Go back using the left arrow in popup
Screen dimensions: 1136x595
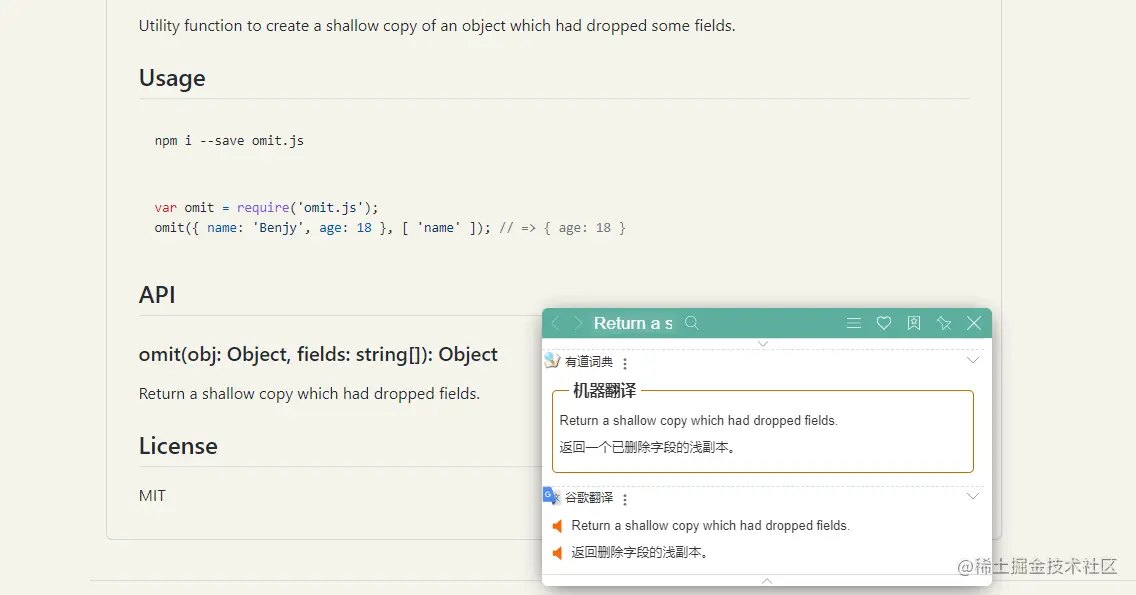point(556,323)
